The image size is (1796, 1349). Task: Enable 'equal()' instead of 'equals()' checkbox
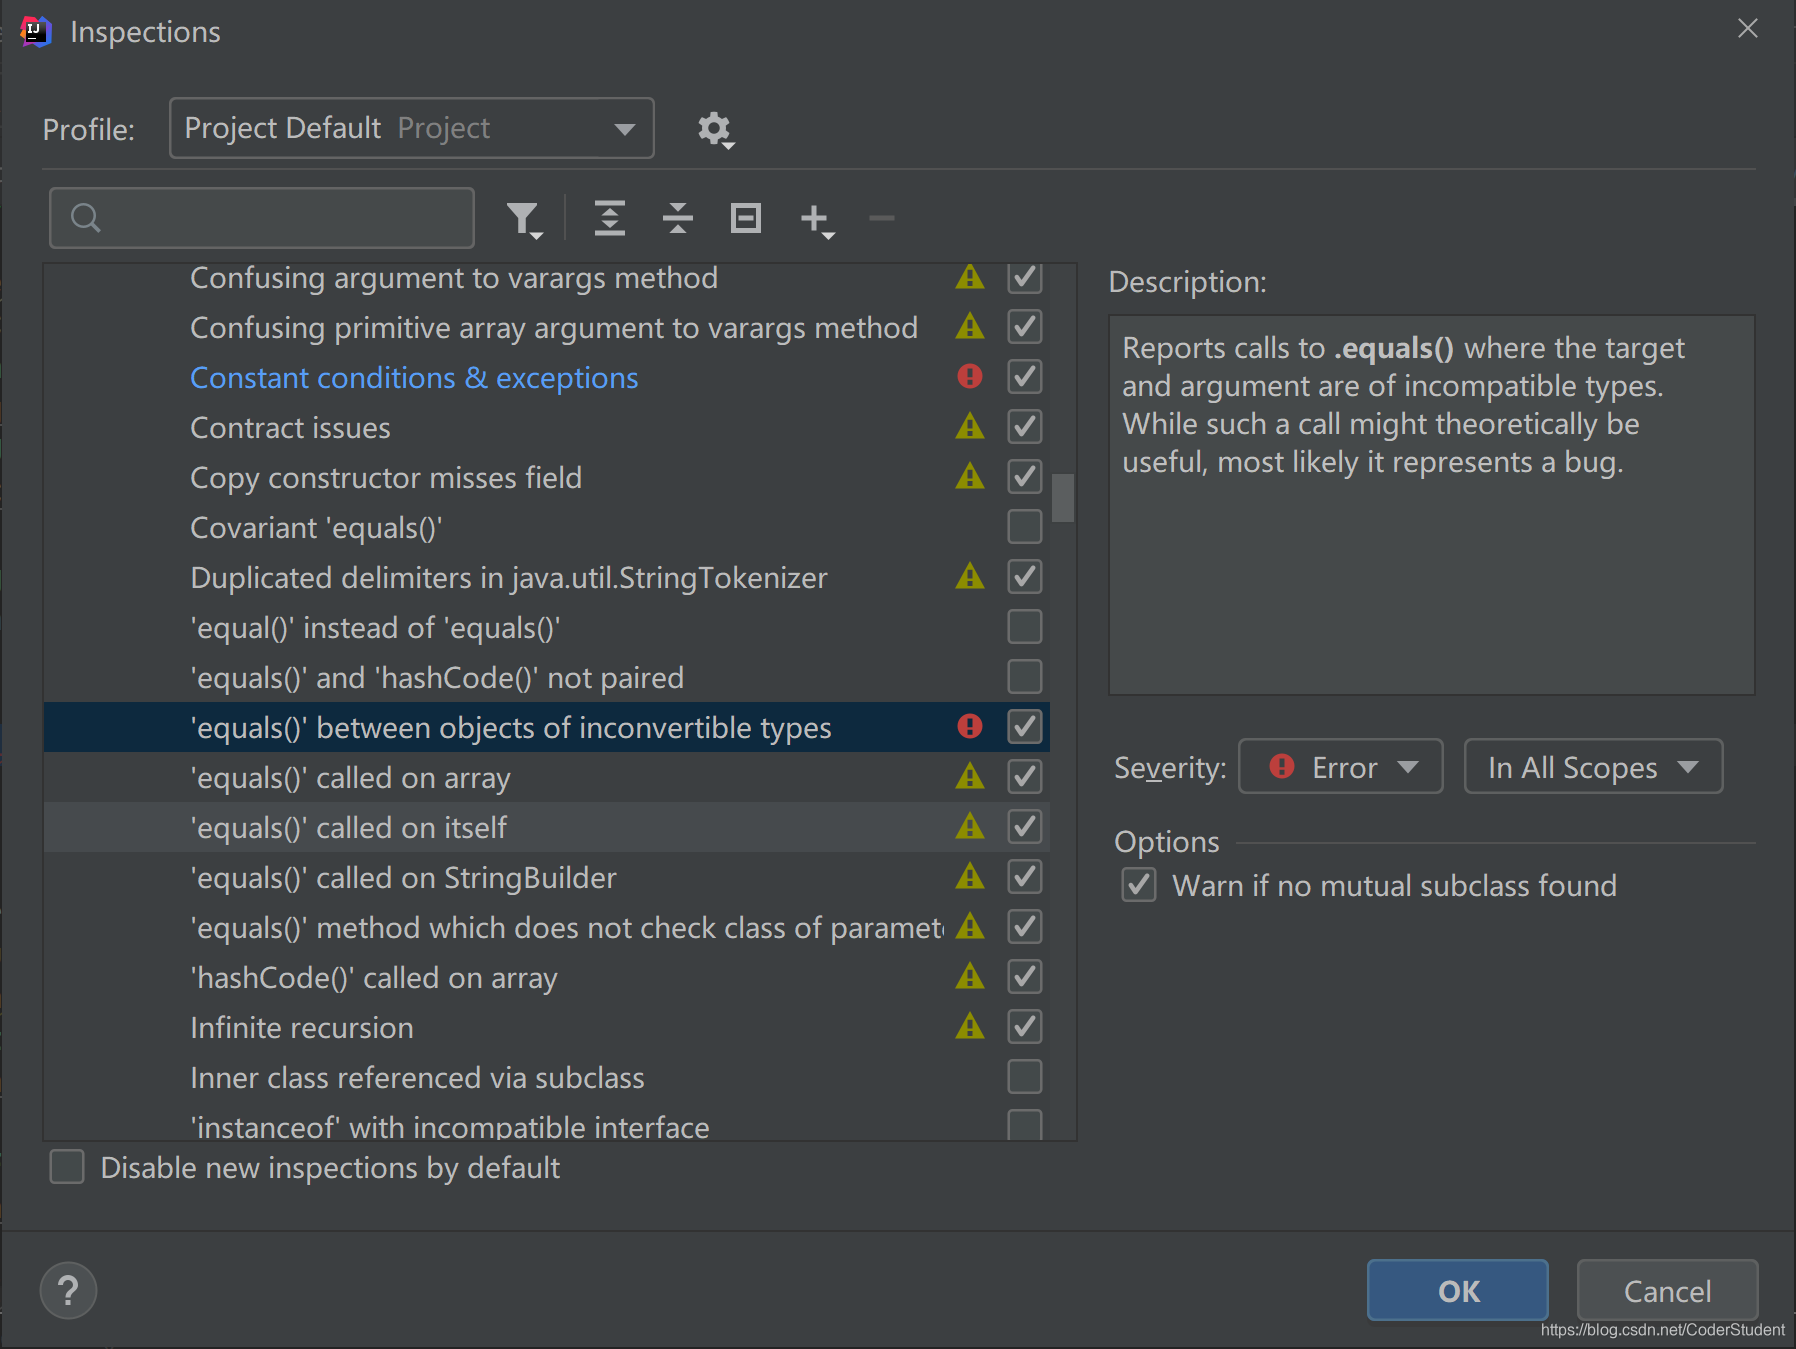(1025, 627)
